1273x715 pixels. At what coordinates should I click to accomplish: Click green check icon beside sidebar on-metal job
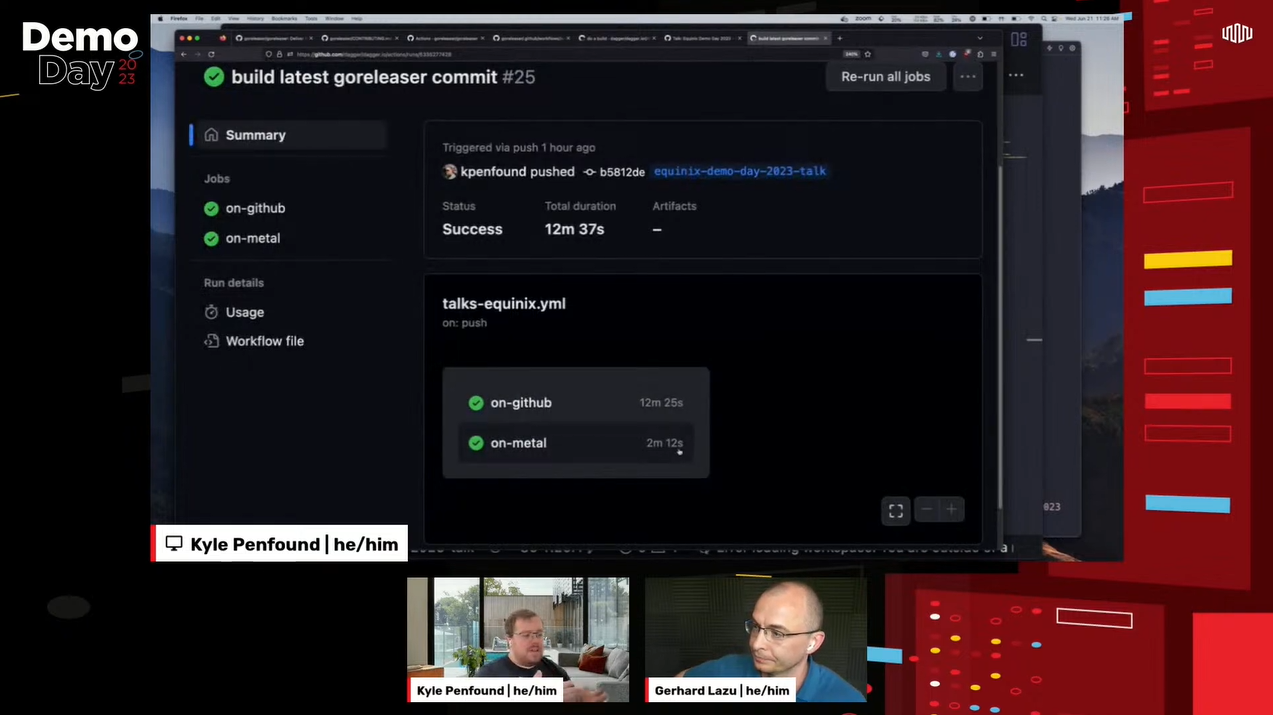(211, 238)
